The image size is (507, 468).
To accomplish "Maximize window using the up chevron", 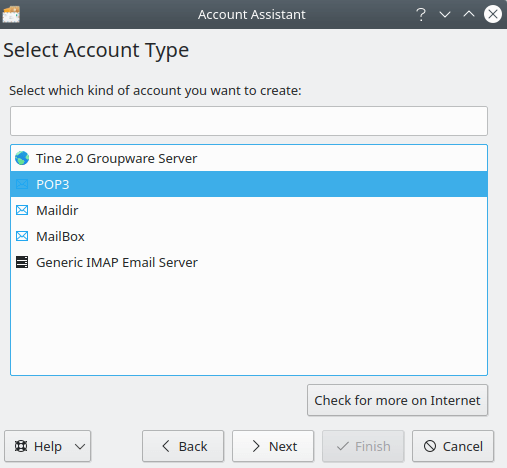I will click(x=469, y=14).
